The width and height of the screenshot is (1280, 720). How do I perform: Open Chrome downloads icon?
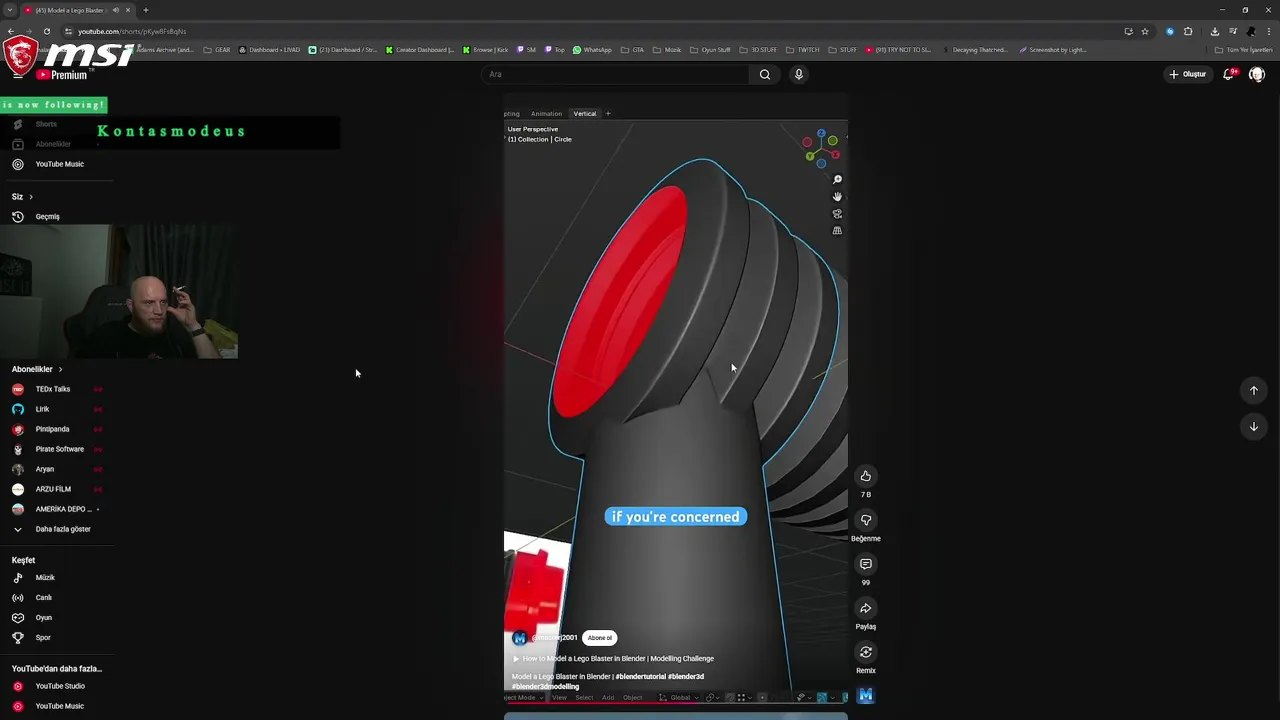coord(1214,31)
